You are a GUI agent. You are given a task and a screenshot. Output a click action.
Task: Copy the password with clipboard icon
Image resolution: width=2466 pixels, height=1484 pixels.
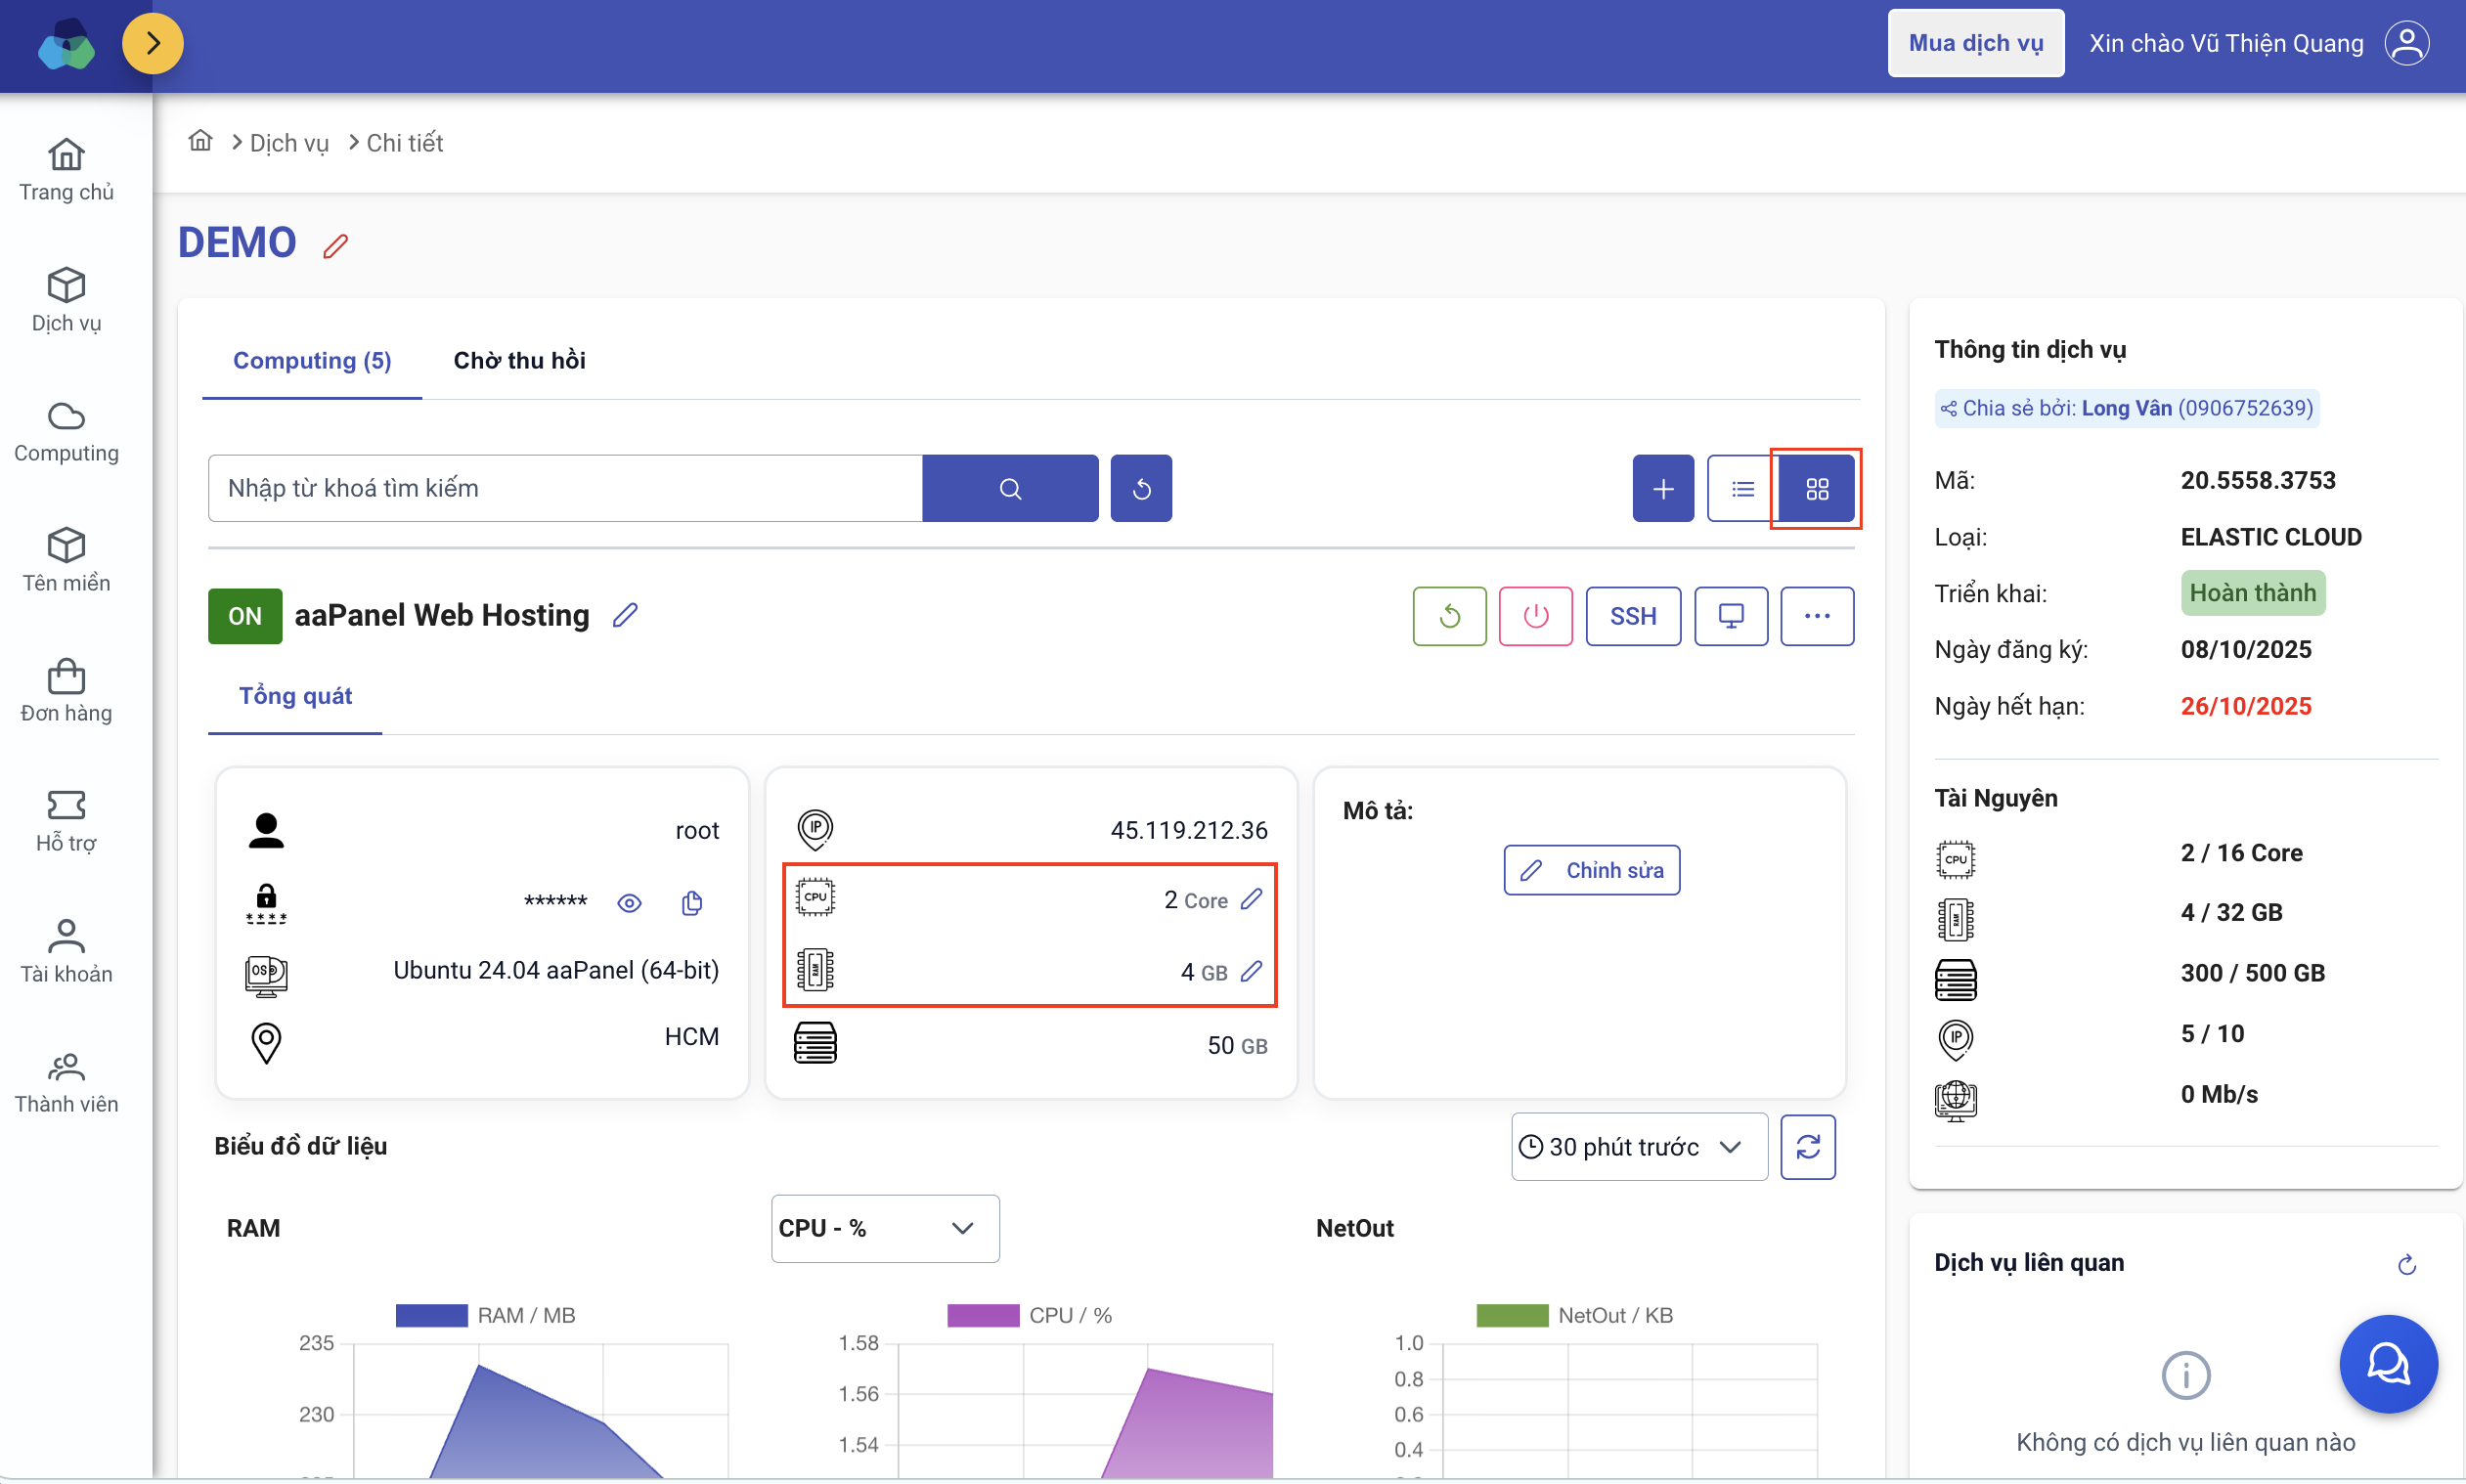point(691,903)
